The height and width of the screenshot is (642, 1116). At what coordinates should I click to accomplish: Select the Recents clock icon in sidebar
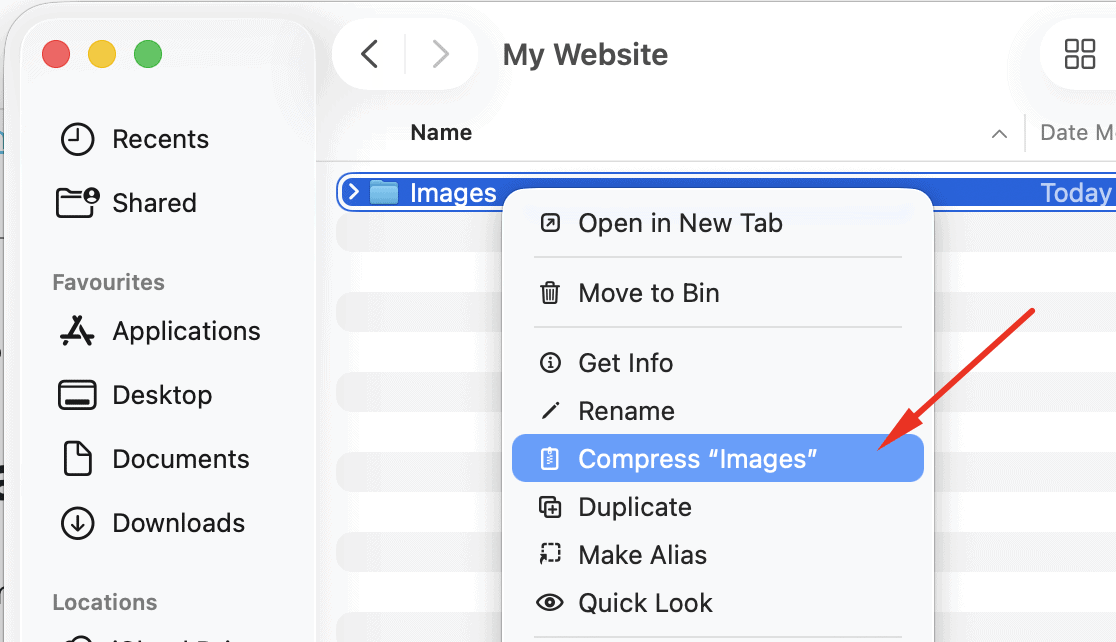tap(77, 139)
